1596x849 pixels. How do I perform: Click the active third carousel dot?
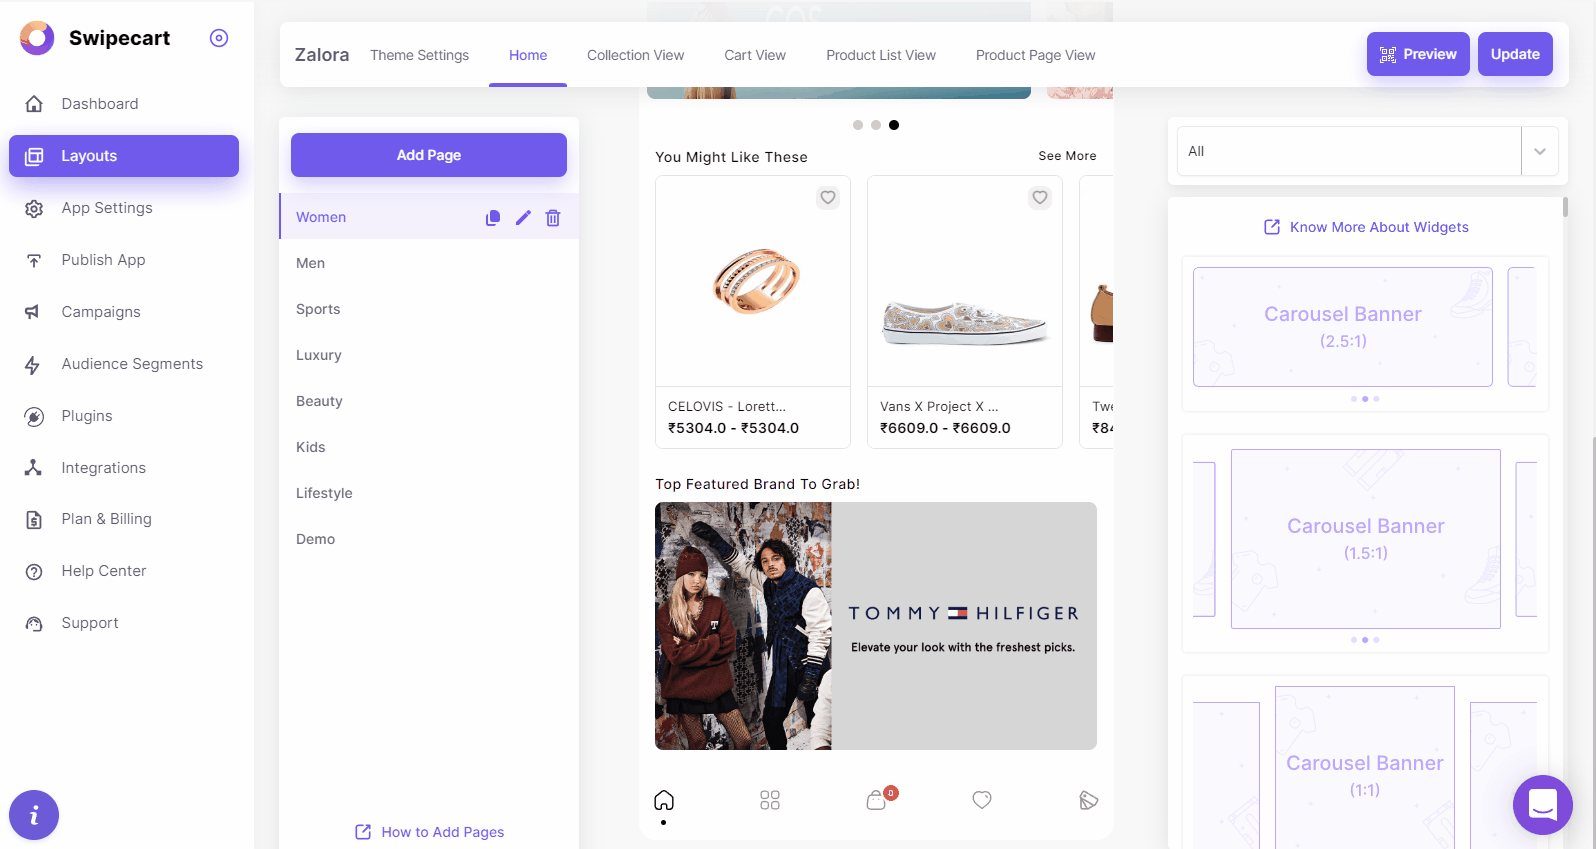pyautogui.click(x=894, y=125)
